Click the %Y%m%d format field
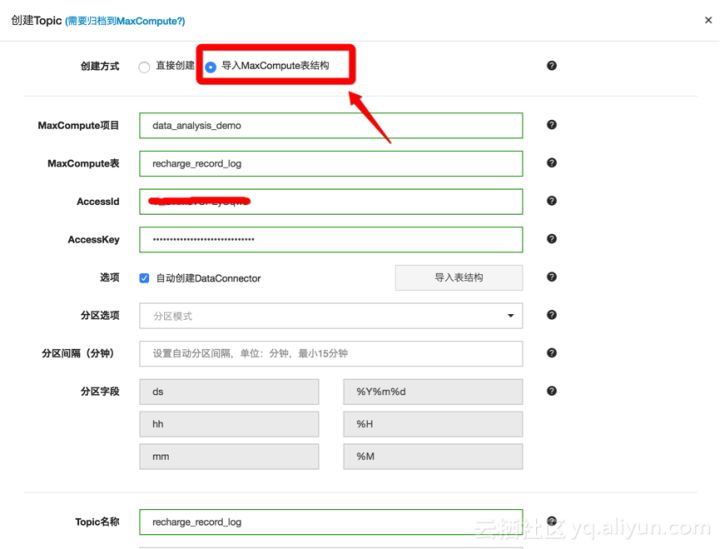Screen dimensions: 720x549 coord(433,392)
